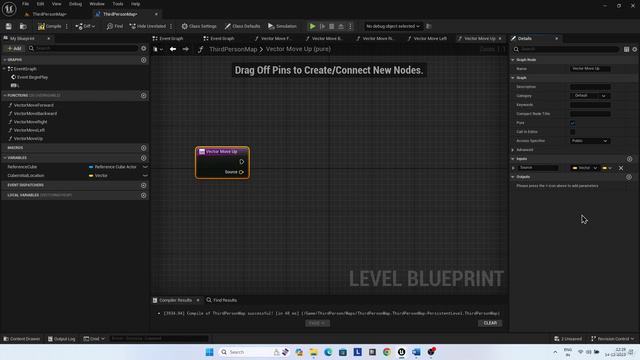Open the Edit menu
640x360 pixels.
pyautogui.click(x=40, y=4)
